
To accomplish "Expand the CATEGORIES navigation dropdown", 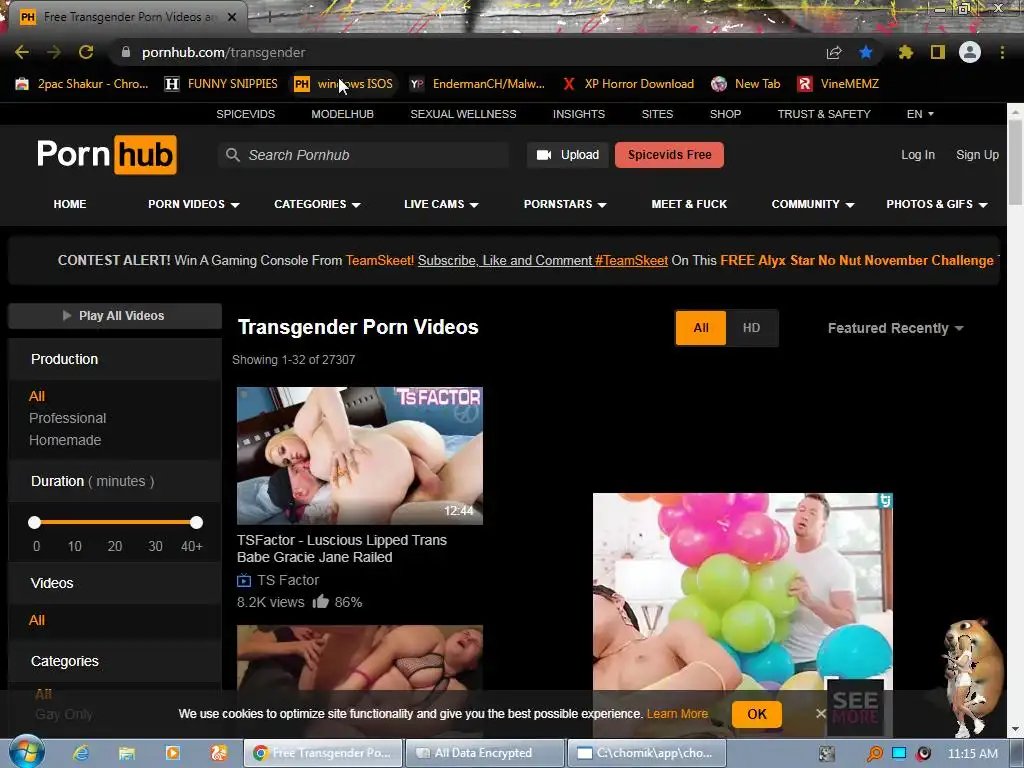I will [x=317, y=204].
